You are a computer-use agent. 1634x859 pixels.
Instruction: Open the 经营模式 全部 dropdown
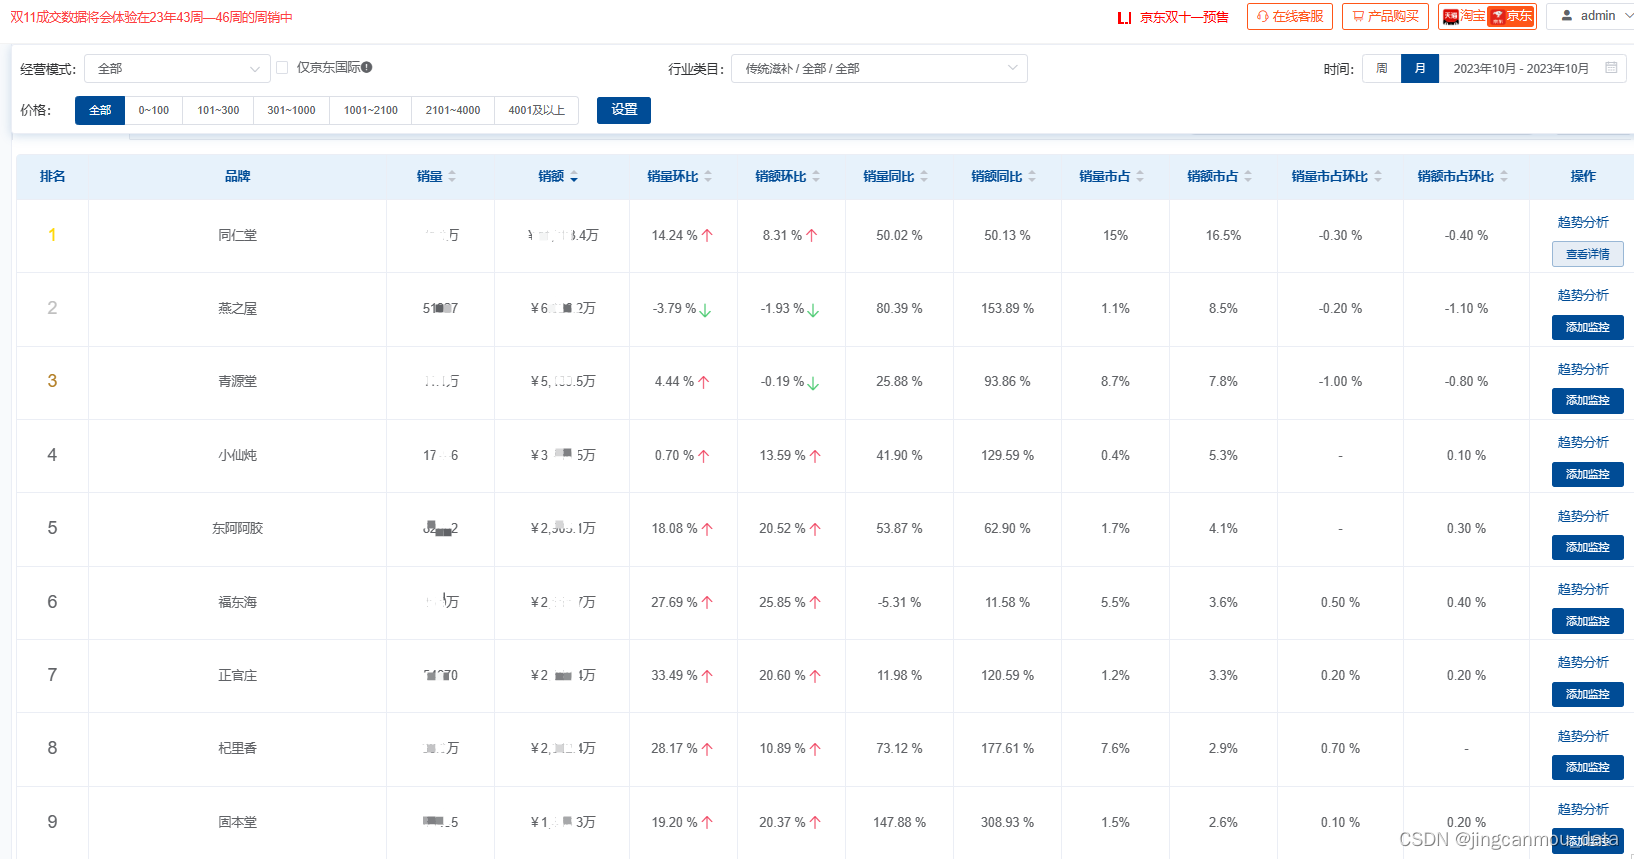point(177,68)
